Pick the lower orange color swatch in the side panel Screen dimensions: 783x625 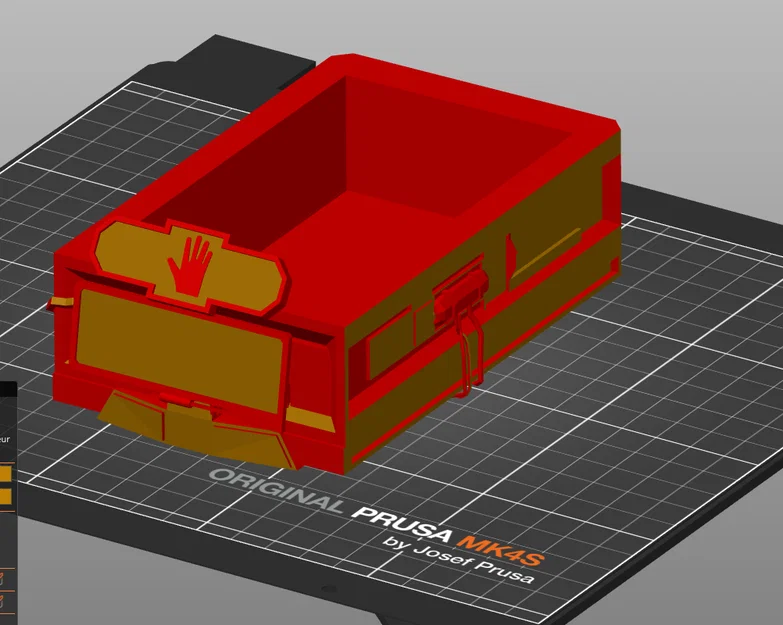point(5,497)
